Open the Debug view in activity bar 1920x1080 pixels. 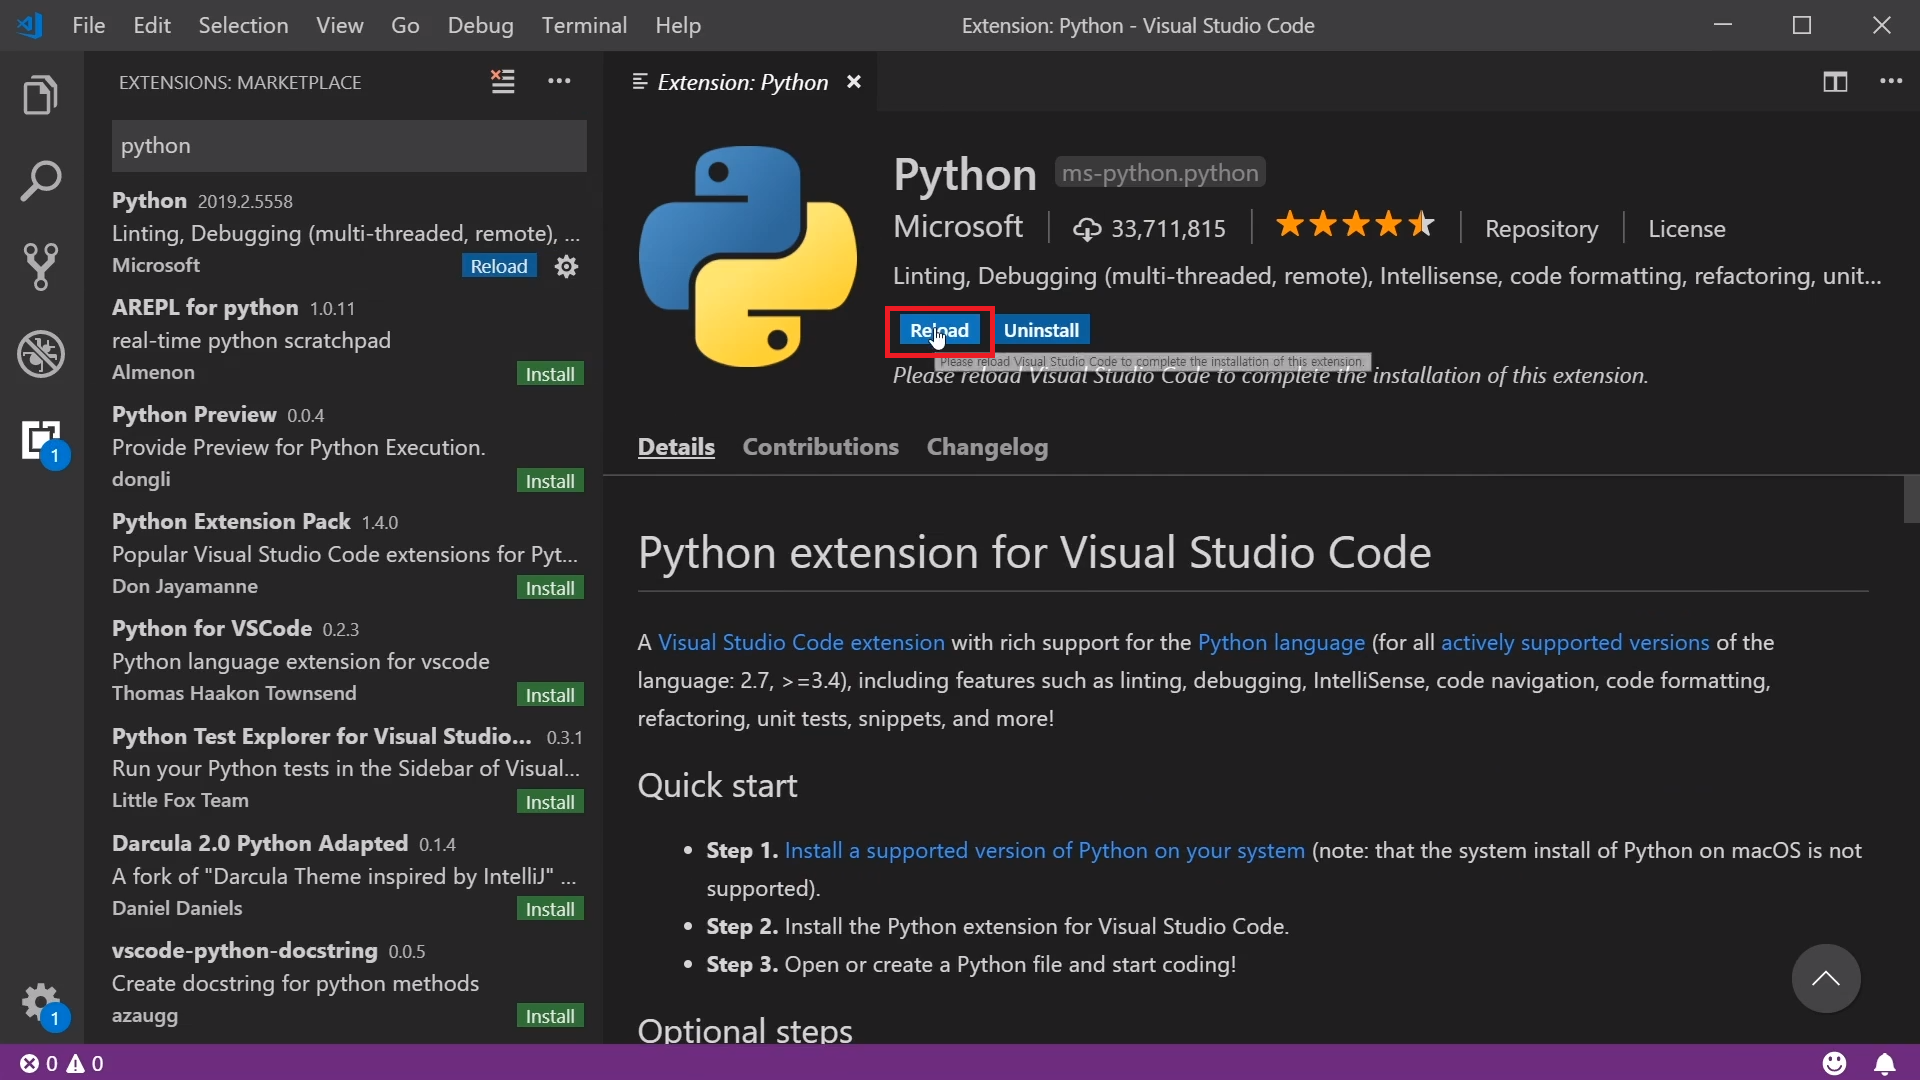coord(41,354)
